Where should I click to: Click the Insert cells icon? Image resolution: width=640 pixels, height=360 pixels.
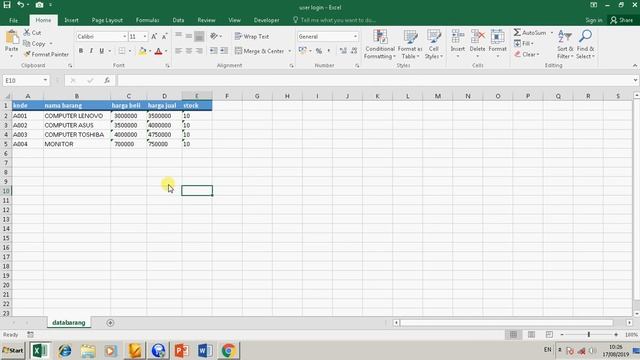(x=458, y=37)
